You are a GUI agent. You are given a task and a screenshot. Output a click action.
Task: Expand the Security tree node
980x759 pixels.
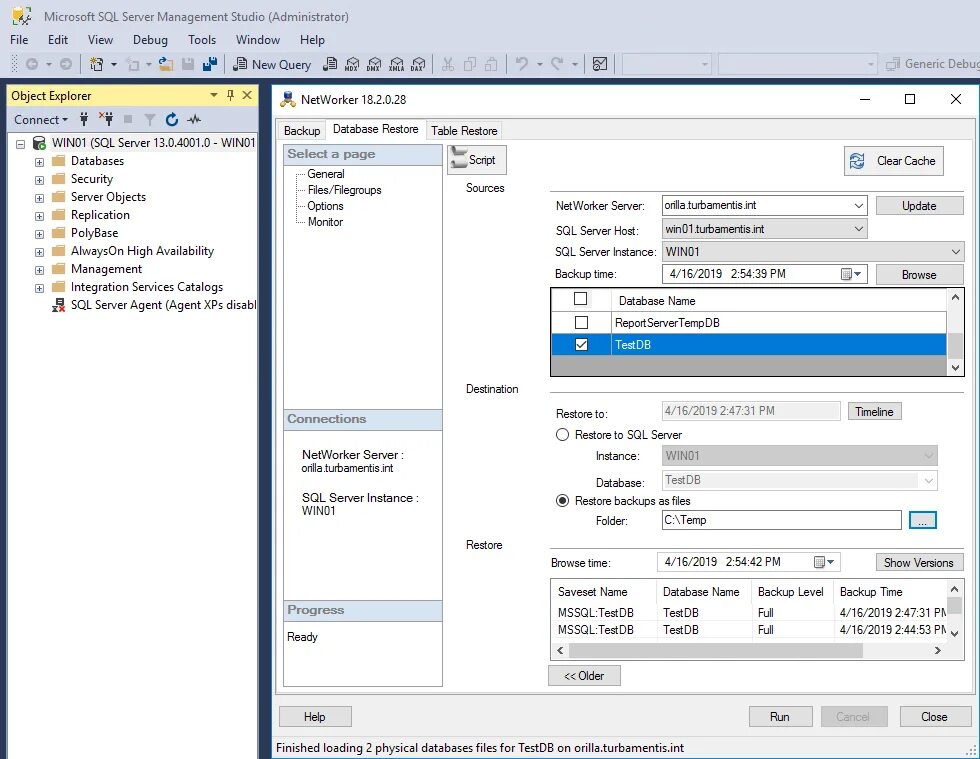39,180
